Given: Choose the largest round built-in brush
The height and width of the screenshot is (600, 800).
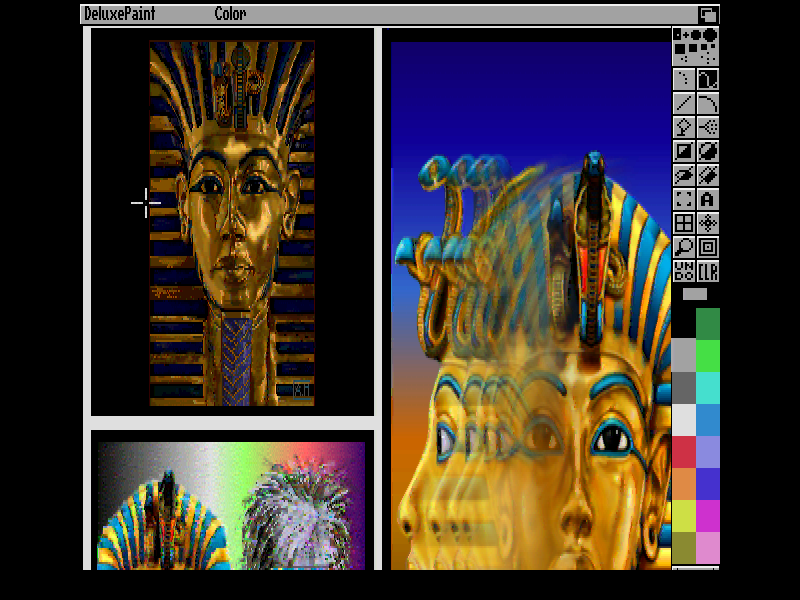Looking at the screenshot, I should [710, 35].
